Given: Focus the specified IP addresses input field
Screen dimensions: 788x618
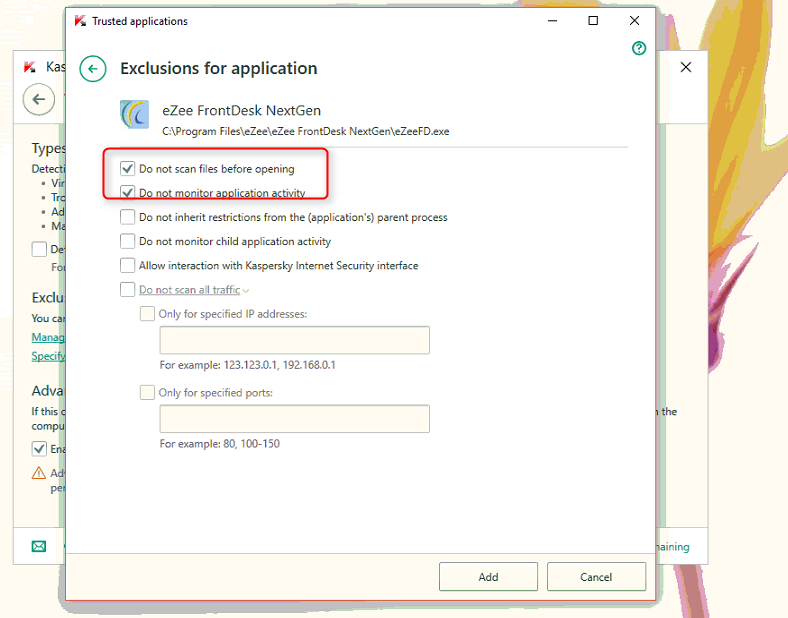Looking at the screenshot, I should (294, 340).
